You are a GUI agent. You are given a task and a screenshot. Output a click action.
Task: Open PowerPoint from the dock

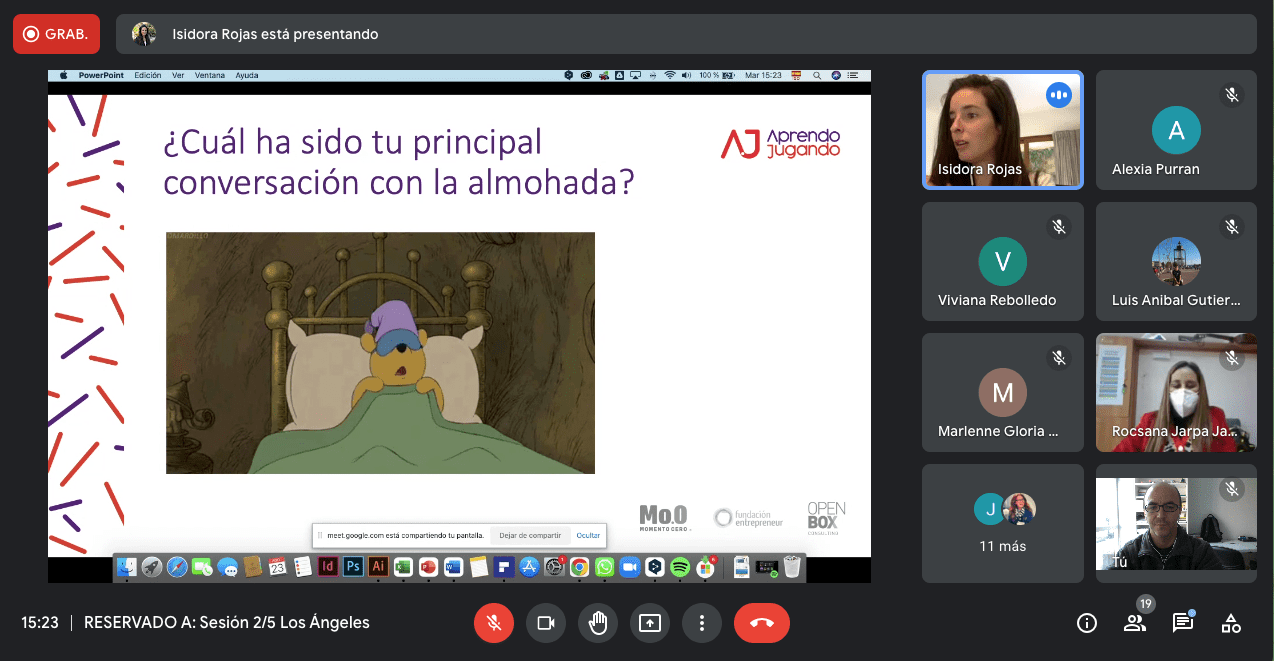[x=428, y=567]
